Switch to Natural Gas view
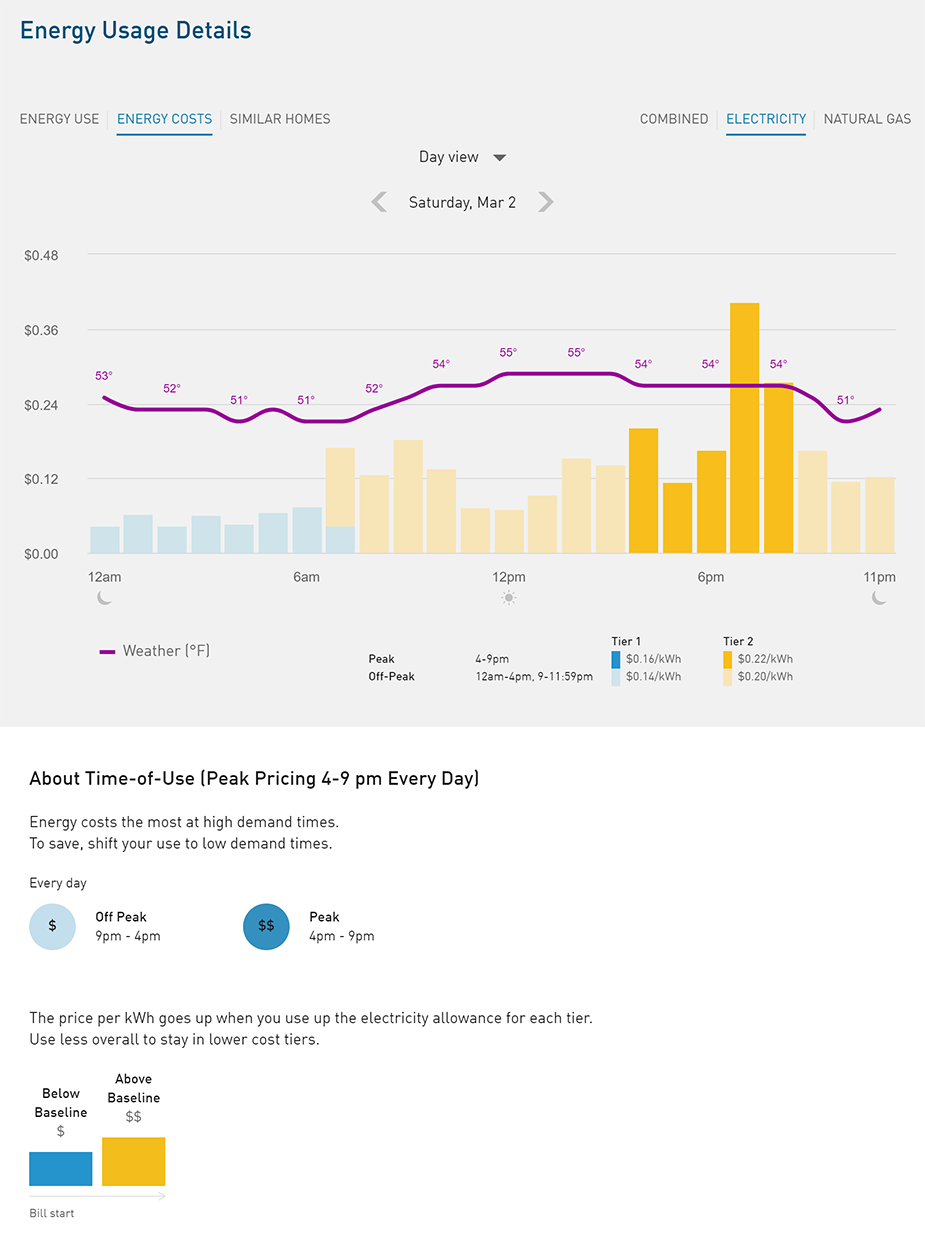The width and height of the screenshot is (925, 1239). 867,119
